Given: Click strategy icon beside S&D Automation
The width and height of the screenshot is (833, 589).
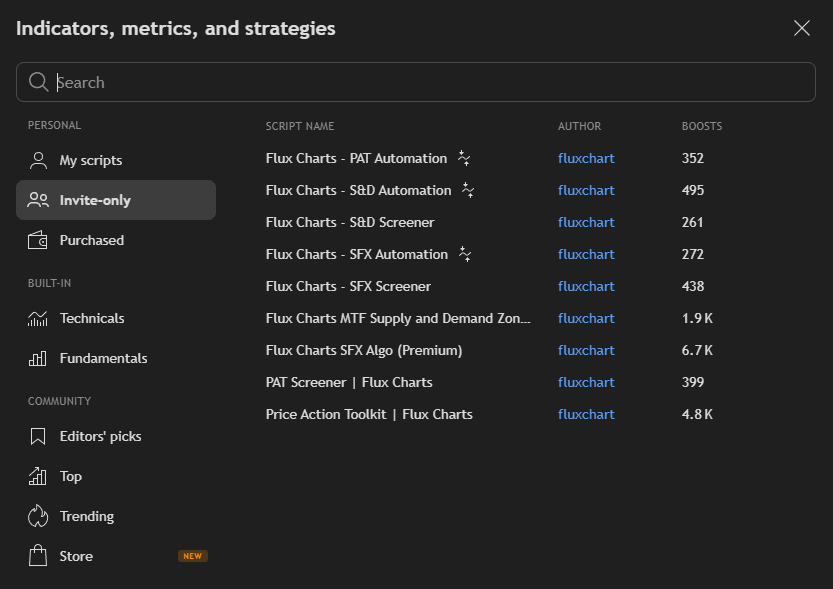Looking at the screenshot, I should coord(468,190).
